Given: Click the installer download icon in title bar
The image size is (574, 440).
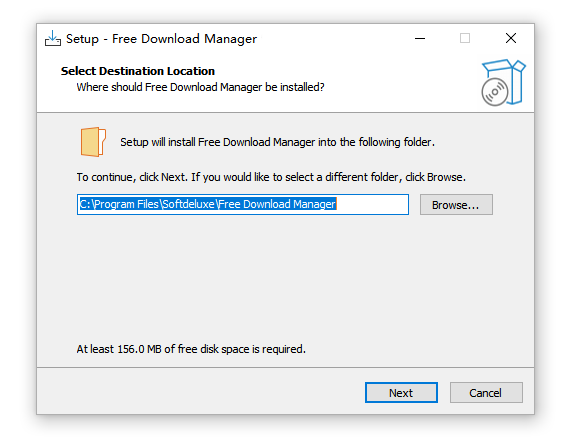Looking at the screenshot, I should click(53, 38).
